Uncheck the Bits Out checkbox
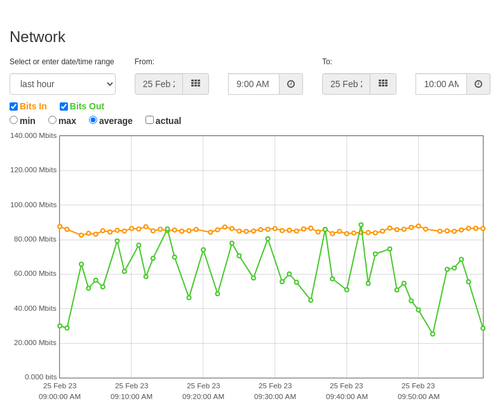 (64, 106)
